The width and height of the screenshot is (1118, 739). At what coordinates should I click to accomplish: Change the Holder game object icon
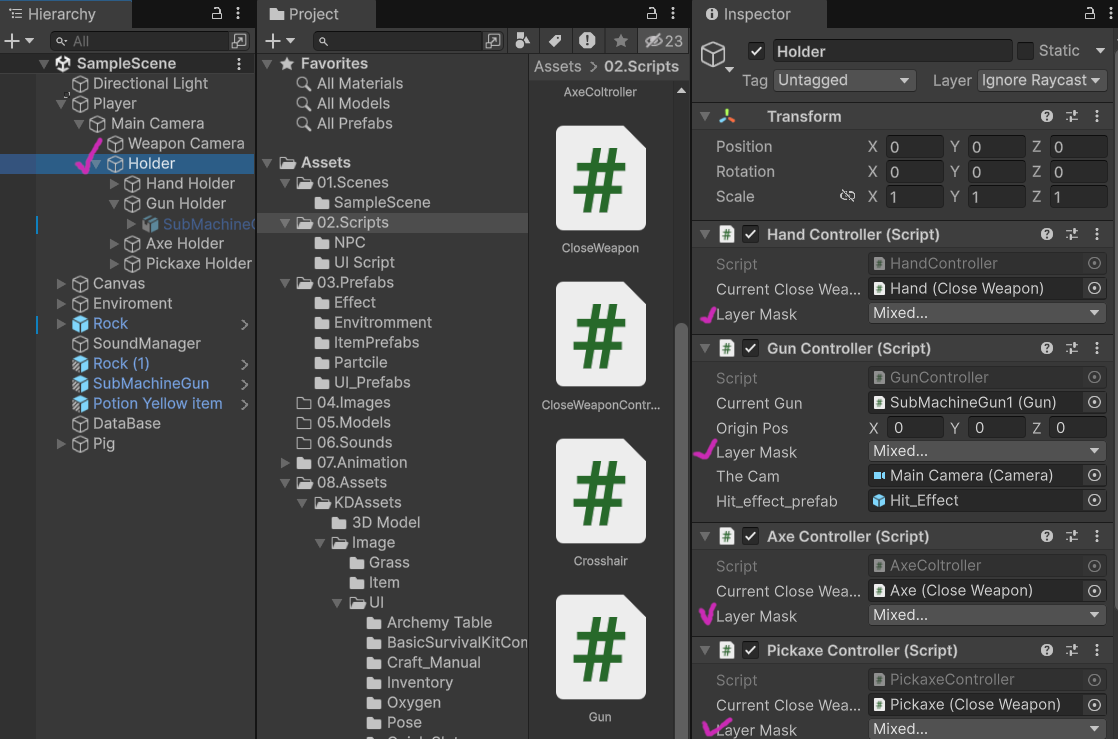point(717,56)
